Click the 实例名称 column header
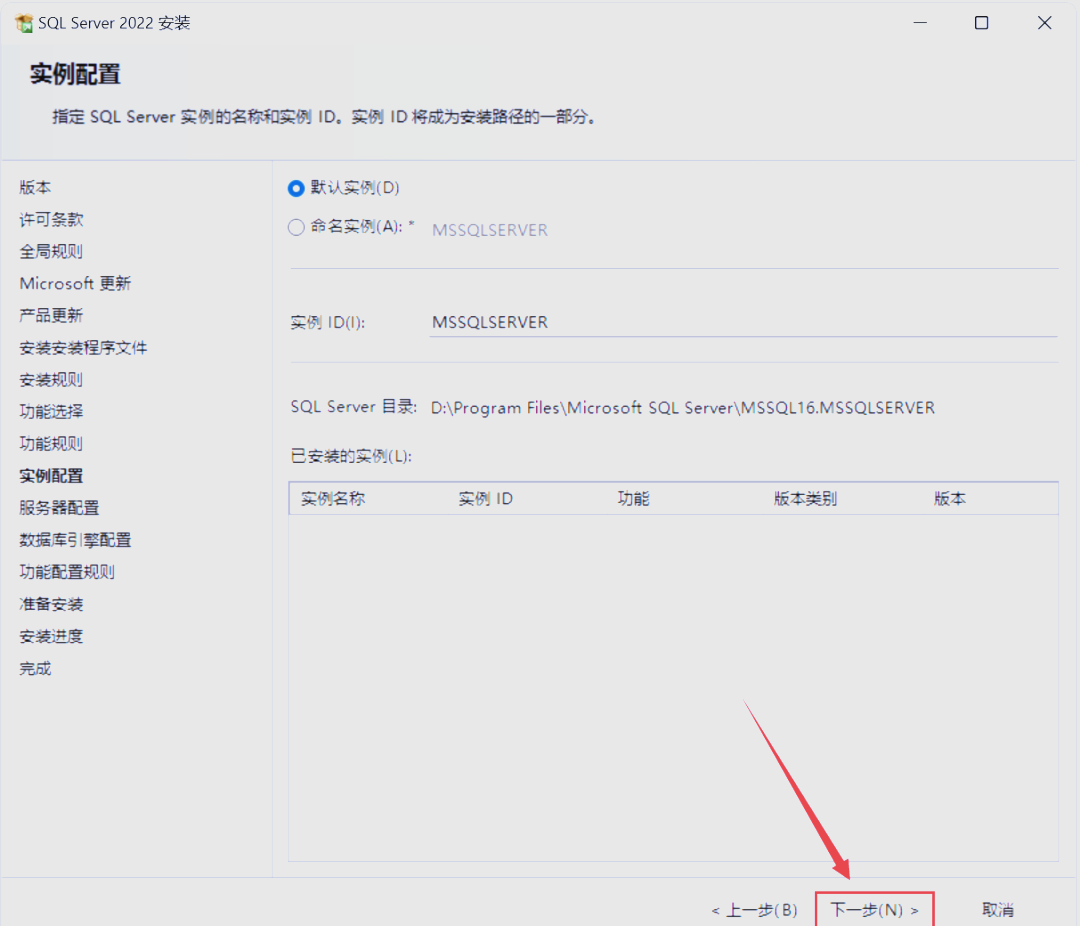This screenshot has height=926, width=1080. 333,499
